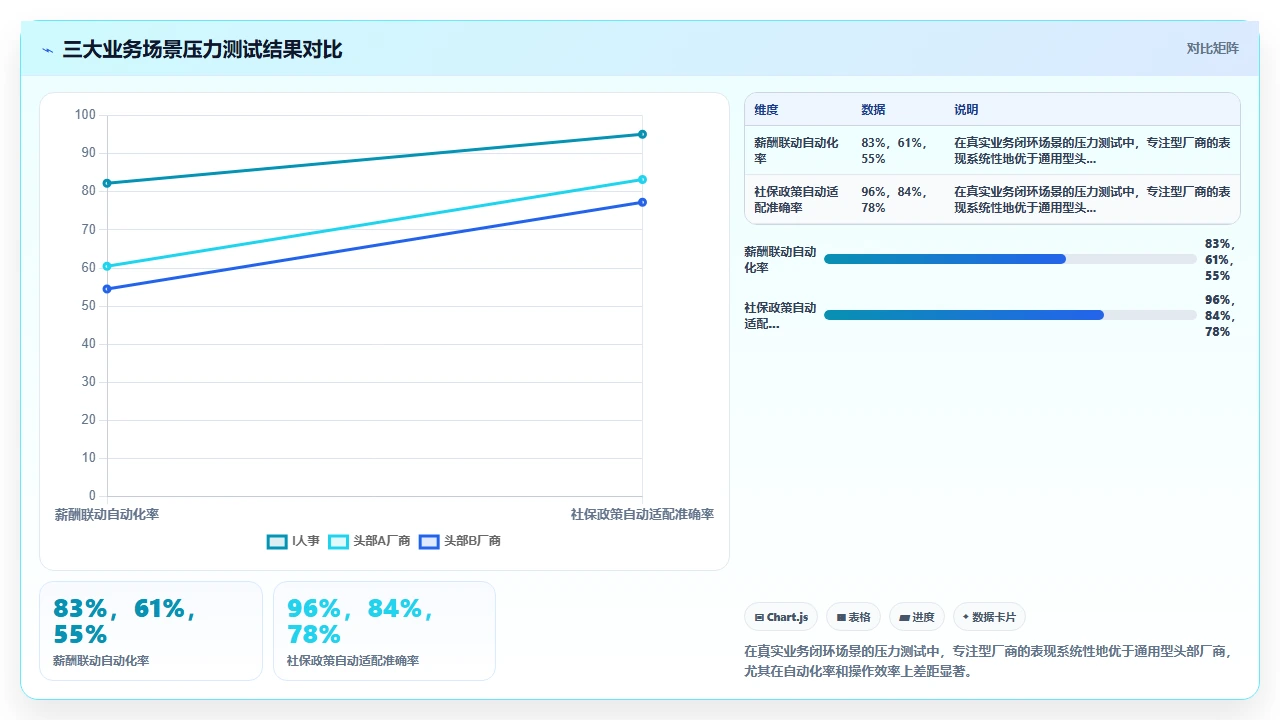Click the I人事 point at 社保政策自动适配准确率
This screenshot has width=1280, height=720.
pos(642,134)
